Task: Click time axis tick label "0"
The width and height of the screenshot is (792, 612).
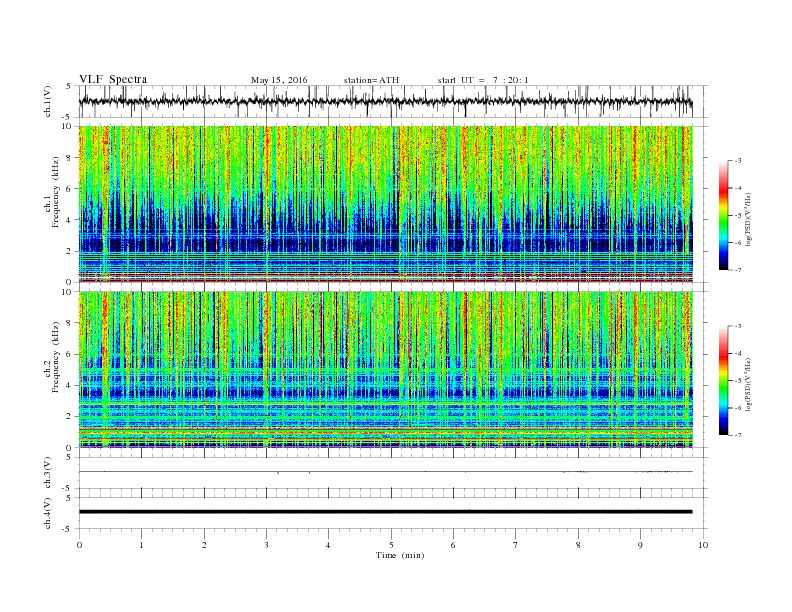Action: tap(79, 545)
